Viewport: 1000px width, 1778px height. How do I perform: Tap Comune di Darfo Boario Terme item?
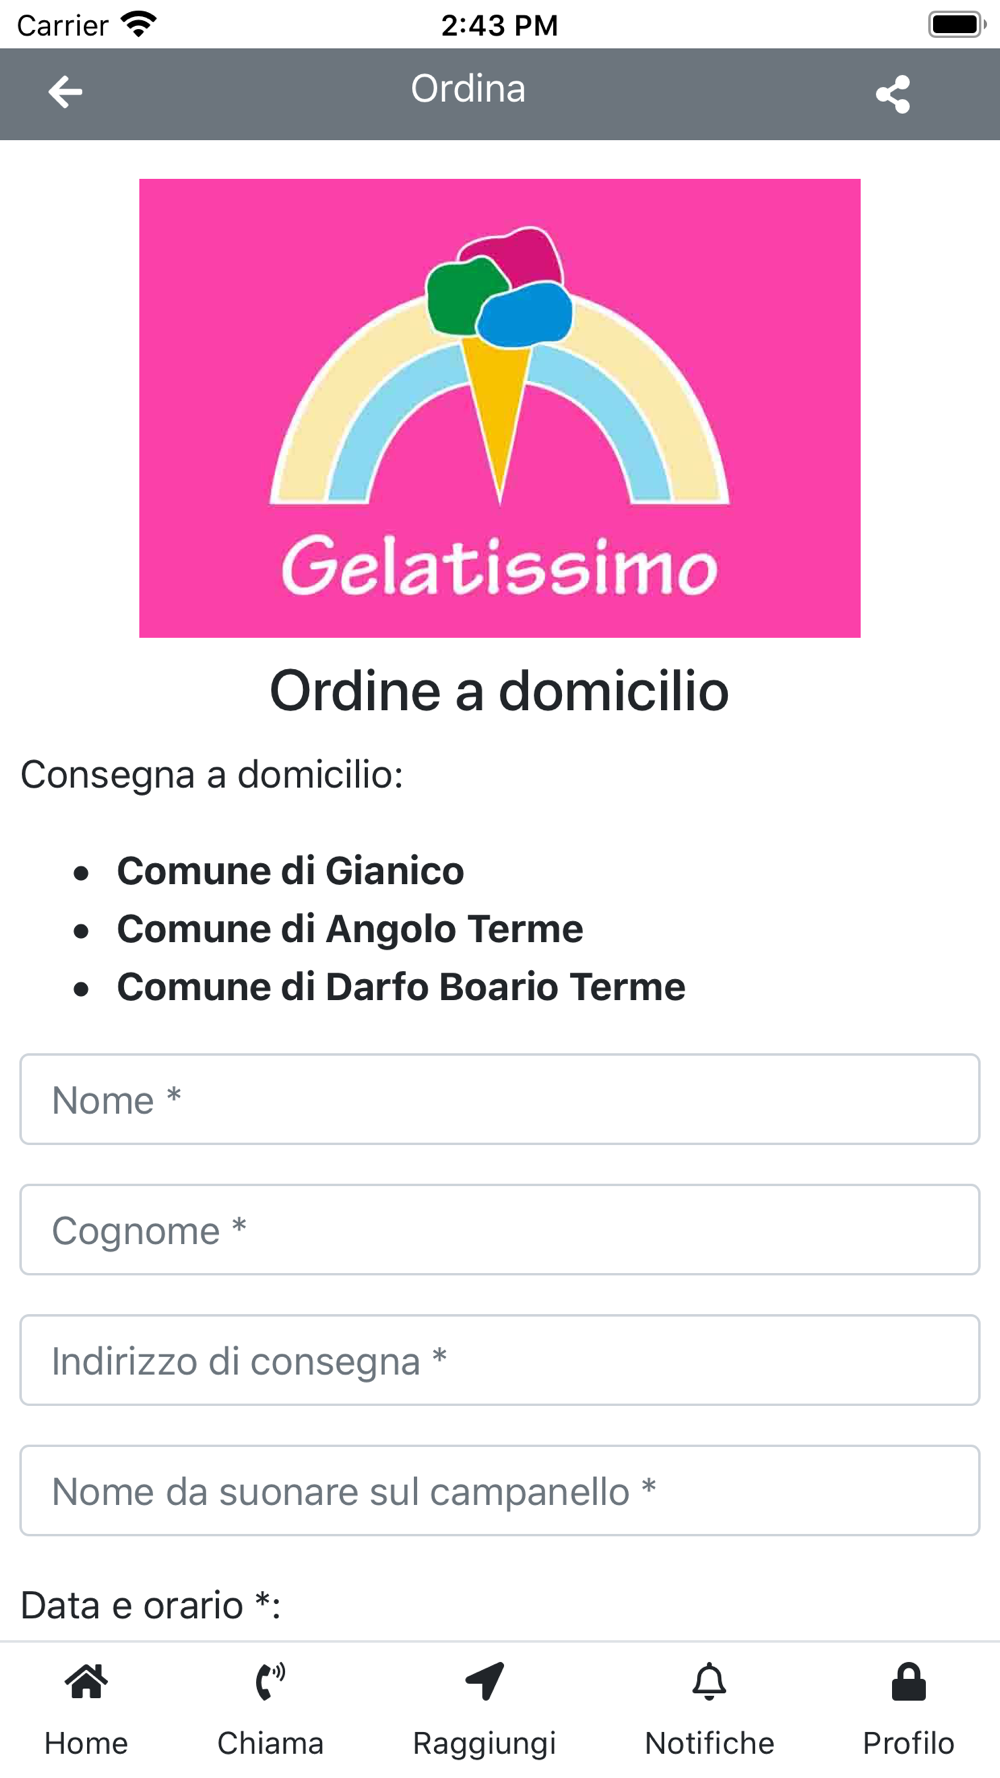[x=401, y=987]
